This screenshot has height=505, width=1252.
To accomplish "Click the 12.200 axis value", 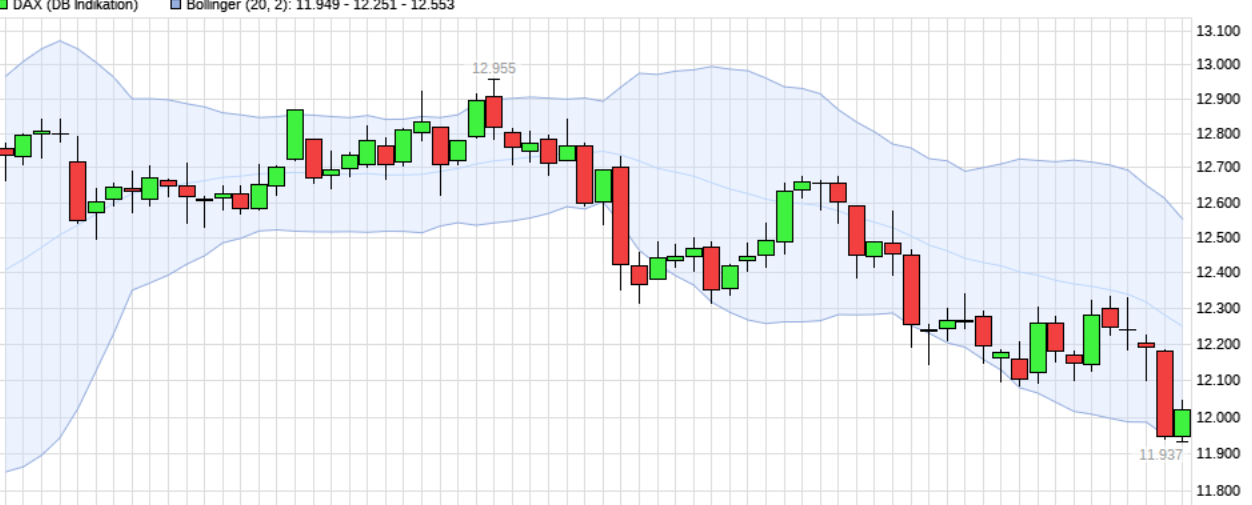I will 1218,345.
